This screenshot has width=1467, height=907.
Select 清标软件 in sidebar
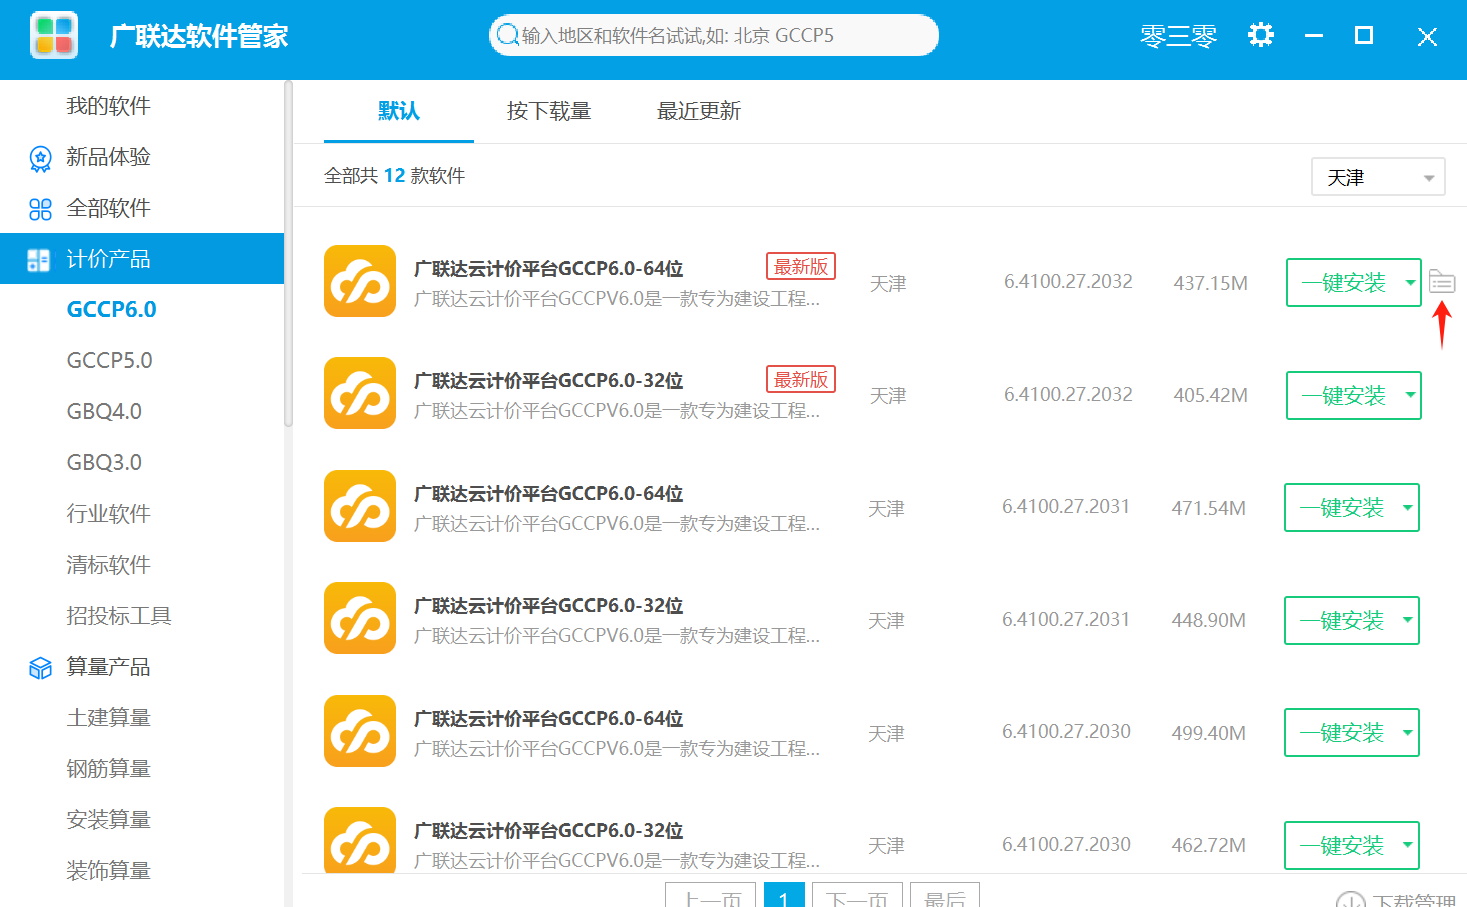[x=108, y=565]
